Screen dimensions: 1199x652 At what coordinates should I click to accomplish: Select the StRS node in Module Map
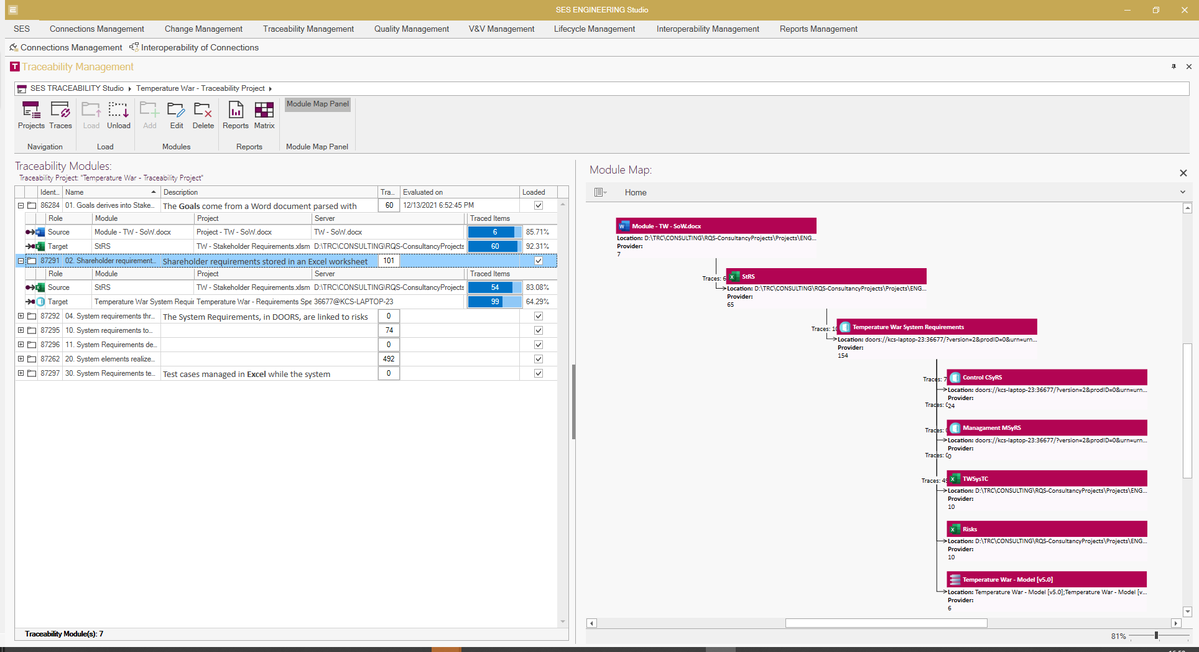pos(826,276)
